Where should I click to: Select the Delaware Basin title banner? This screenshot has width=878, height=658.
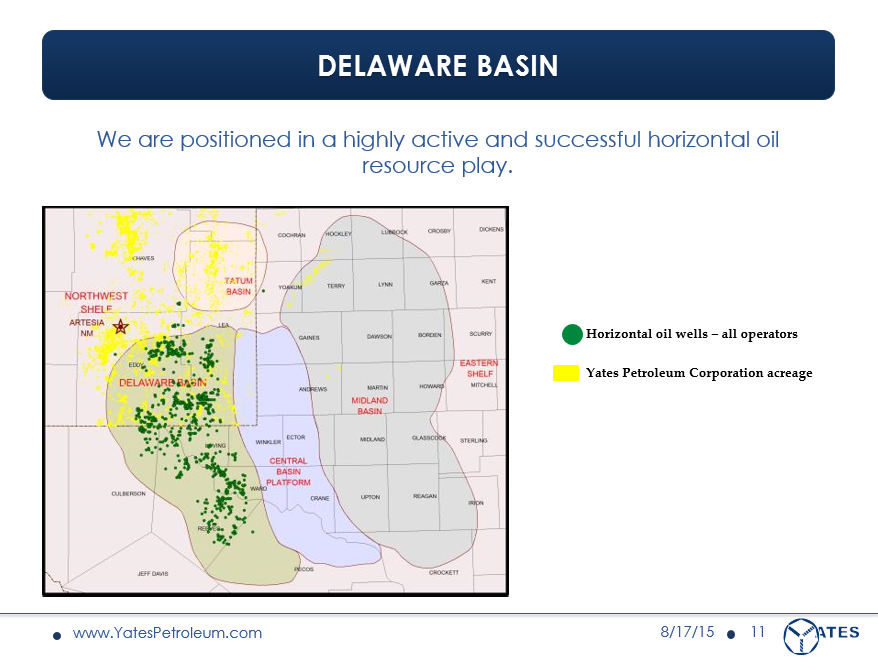click(438, 65)
